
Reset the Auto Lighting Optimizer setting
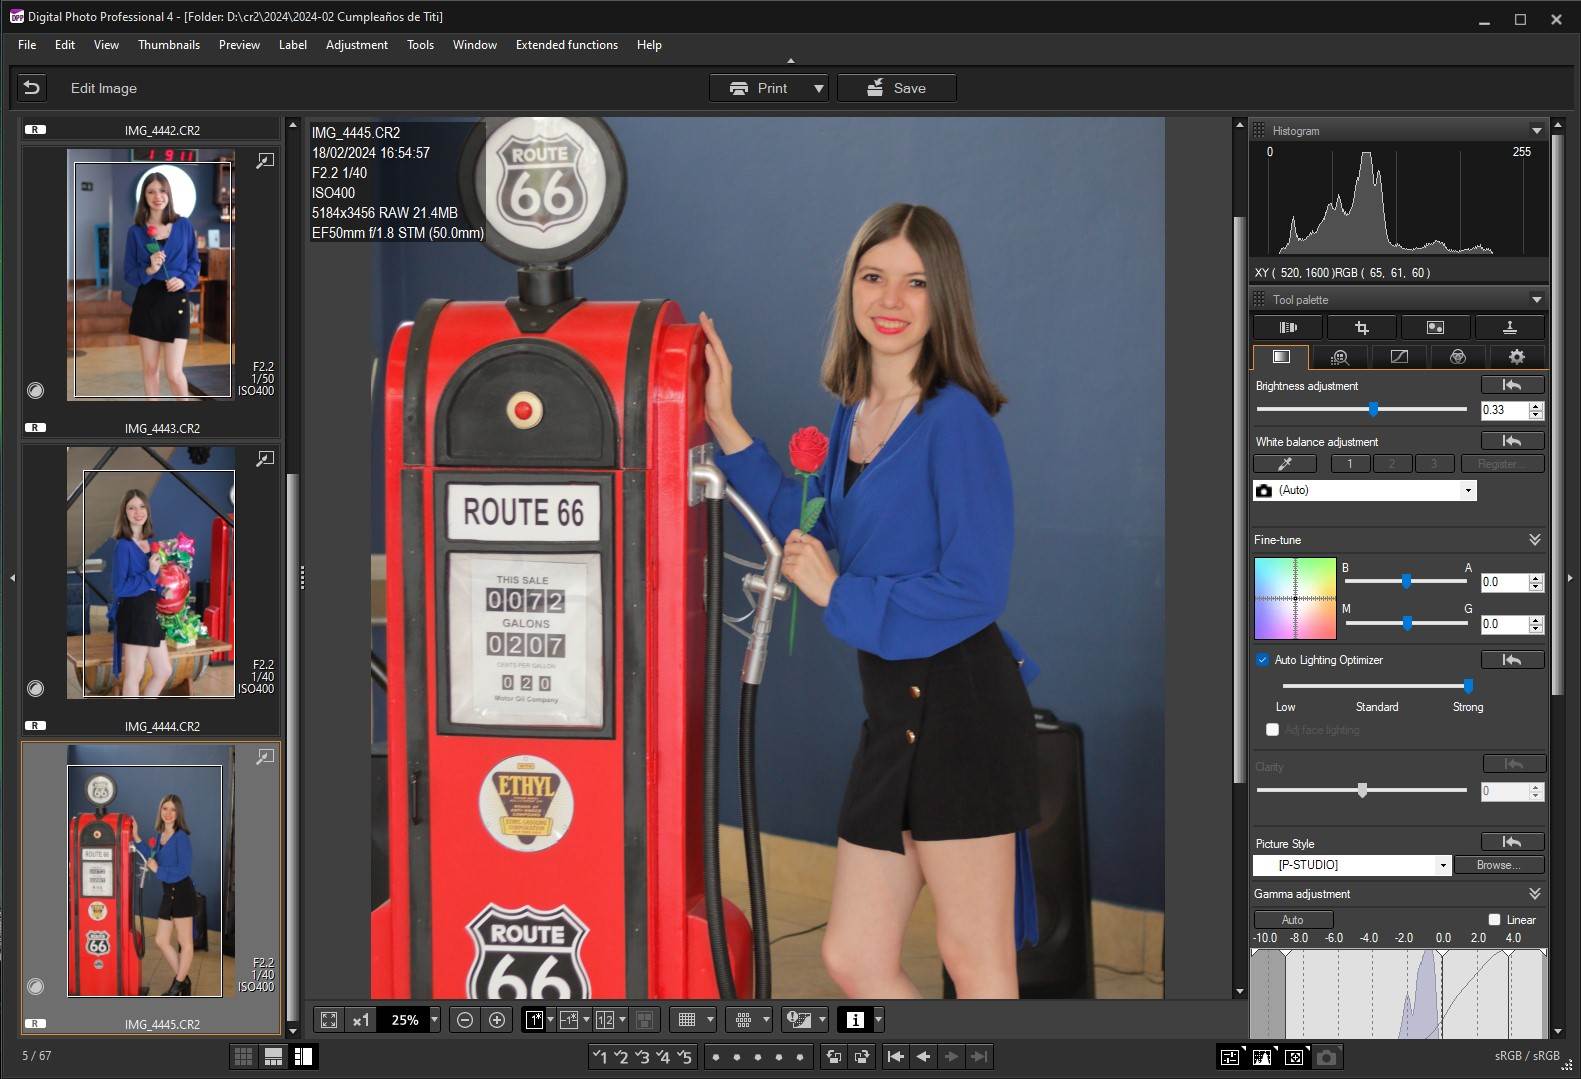tap(1512, 660)
